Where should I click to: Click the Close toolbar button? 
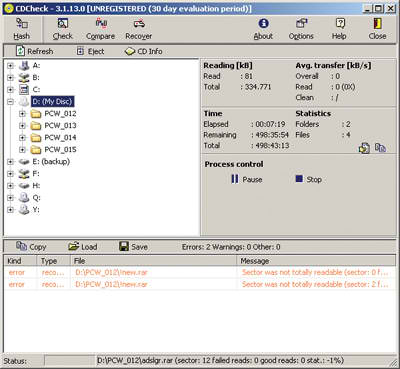[377, 29]
